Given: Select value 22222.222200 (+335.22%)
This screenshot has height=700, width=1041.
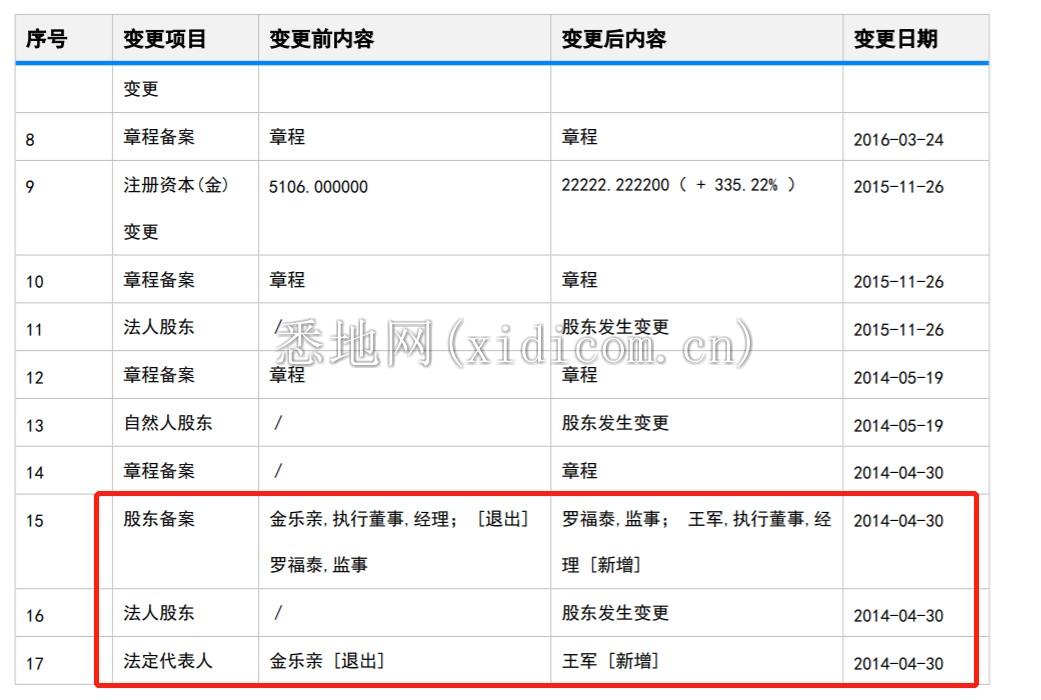Looking at the screenshot, I should [x=678, y=185].
